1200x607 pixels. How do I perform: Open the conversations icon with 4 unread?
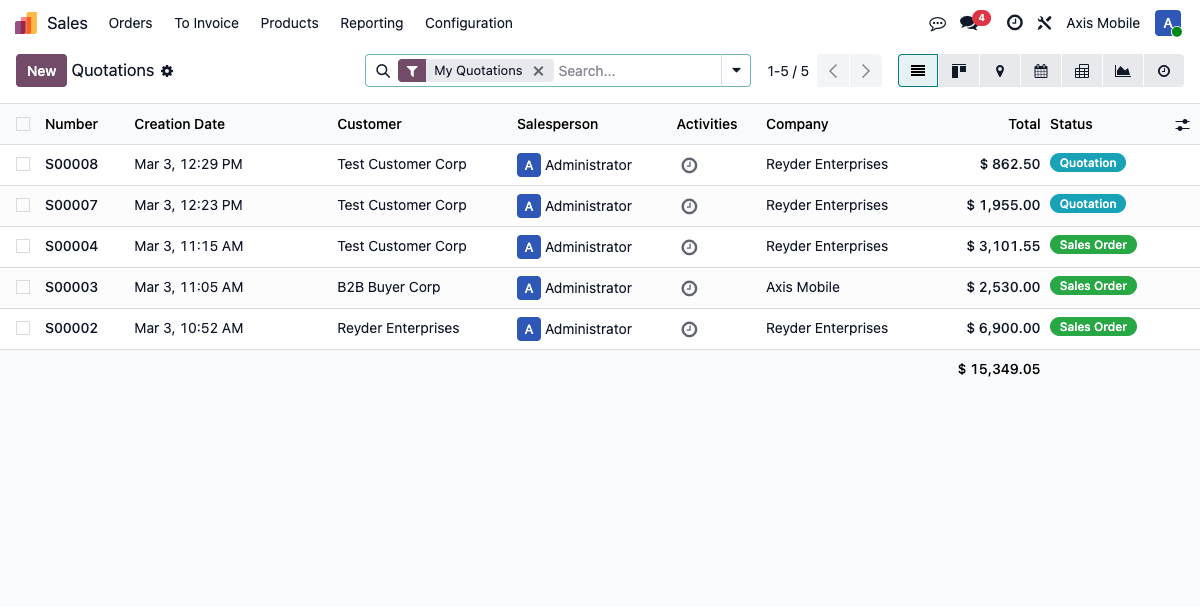968,23
